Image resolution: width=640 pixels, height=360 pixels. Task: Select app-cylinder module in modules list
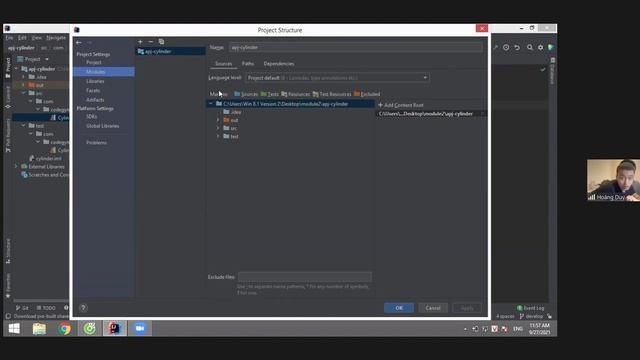coord(170,51)
